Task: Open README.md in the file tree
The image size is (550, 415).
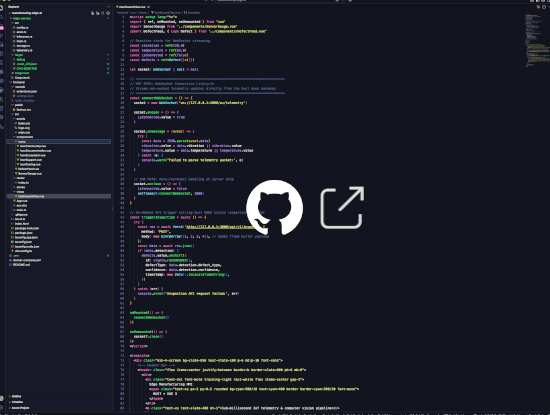Action: (21, 265)
